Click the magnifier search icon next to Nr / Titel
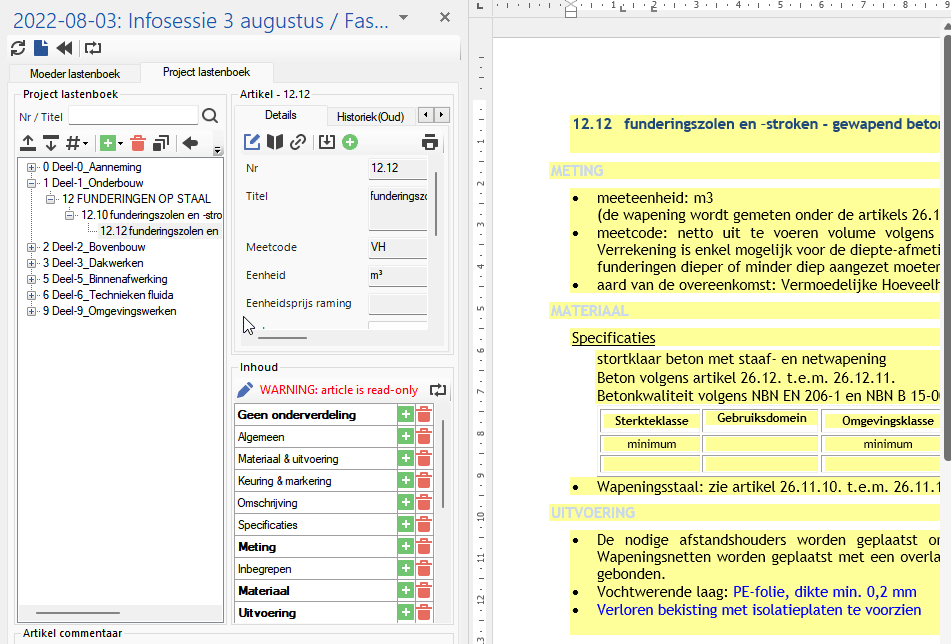The height and width of the screenshot is (644, 951). pos(210,115)
